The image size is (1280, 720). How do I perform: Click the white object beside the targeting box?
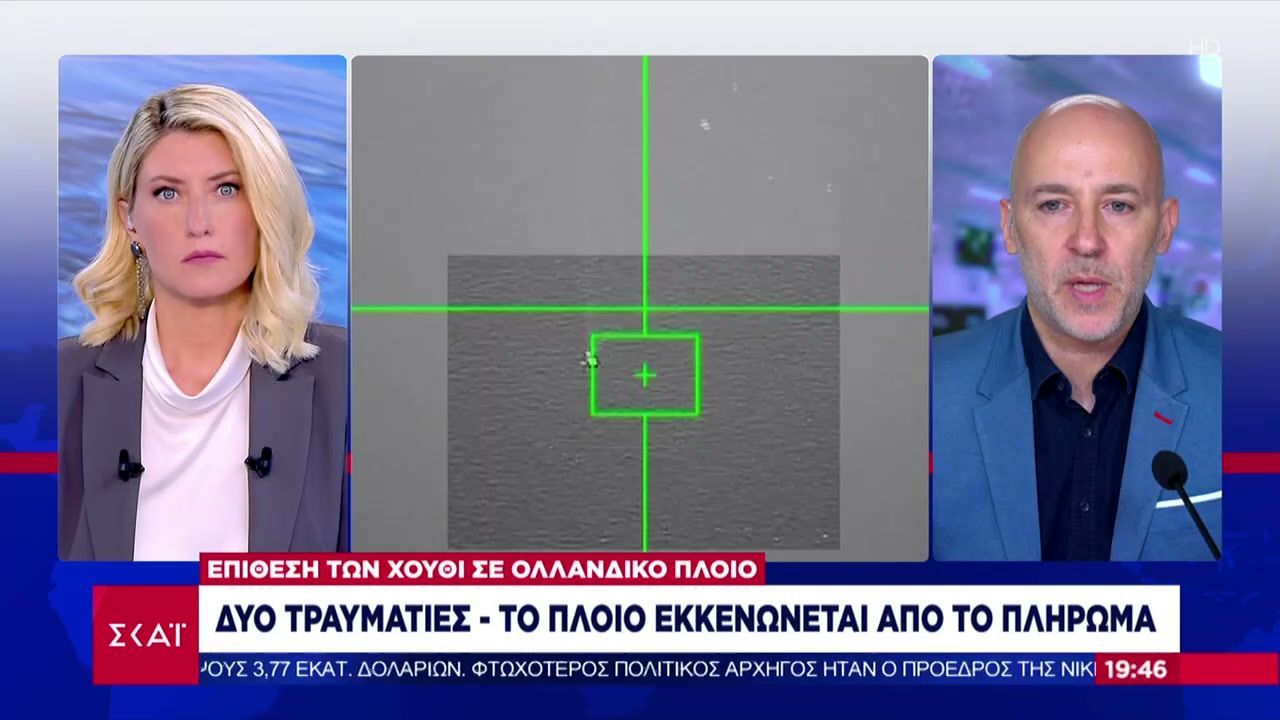click(x=589, y=359)
